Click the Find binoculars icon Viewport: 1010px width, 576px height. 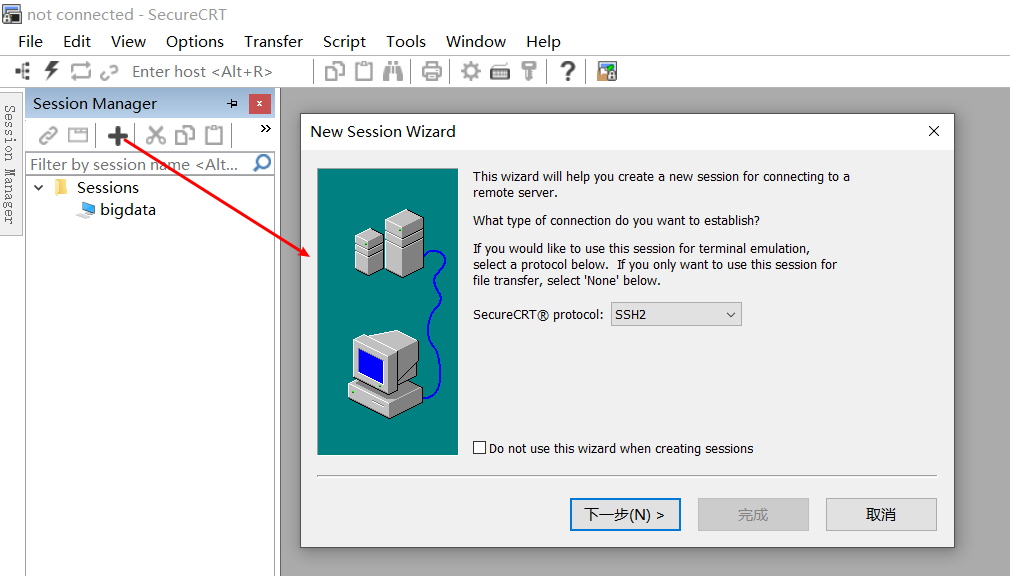tap(393, 71)
